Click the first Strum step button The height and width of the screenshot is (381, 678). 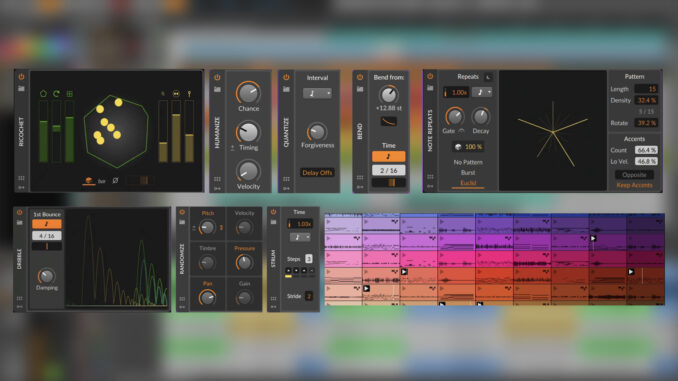pyautogui.click(x=288, y=271)
